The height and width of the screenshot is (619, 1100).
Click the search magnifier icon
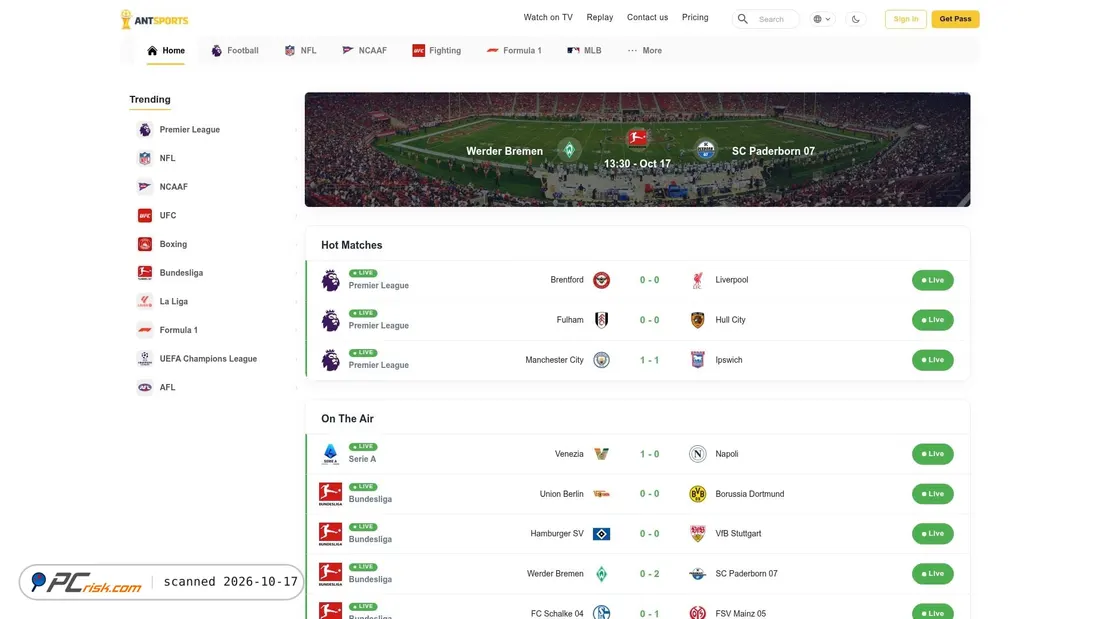coord(742,19)
